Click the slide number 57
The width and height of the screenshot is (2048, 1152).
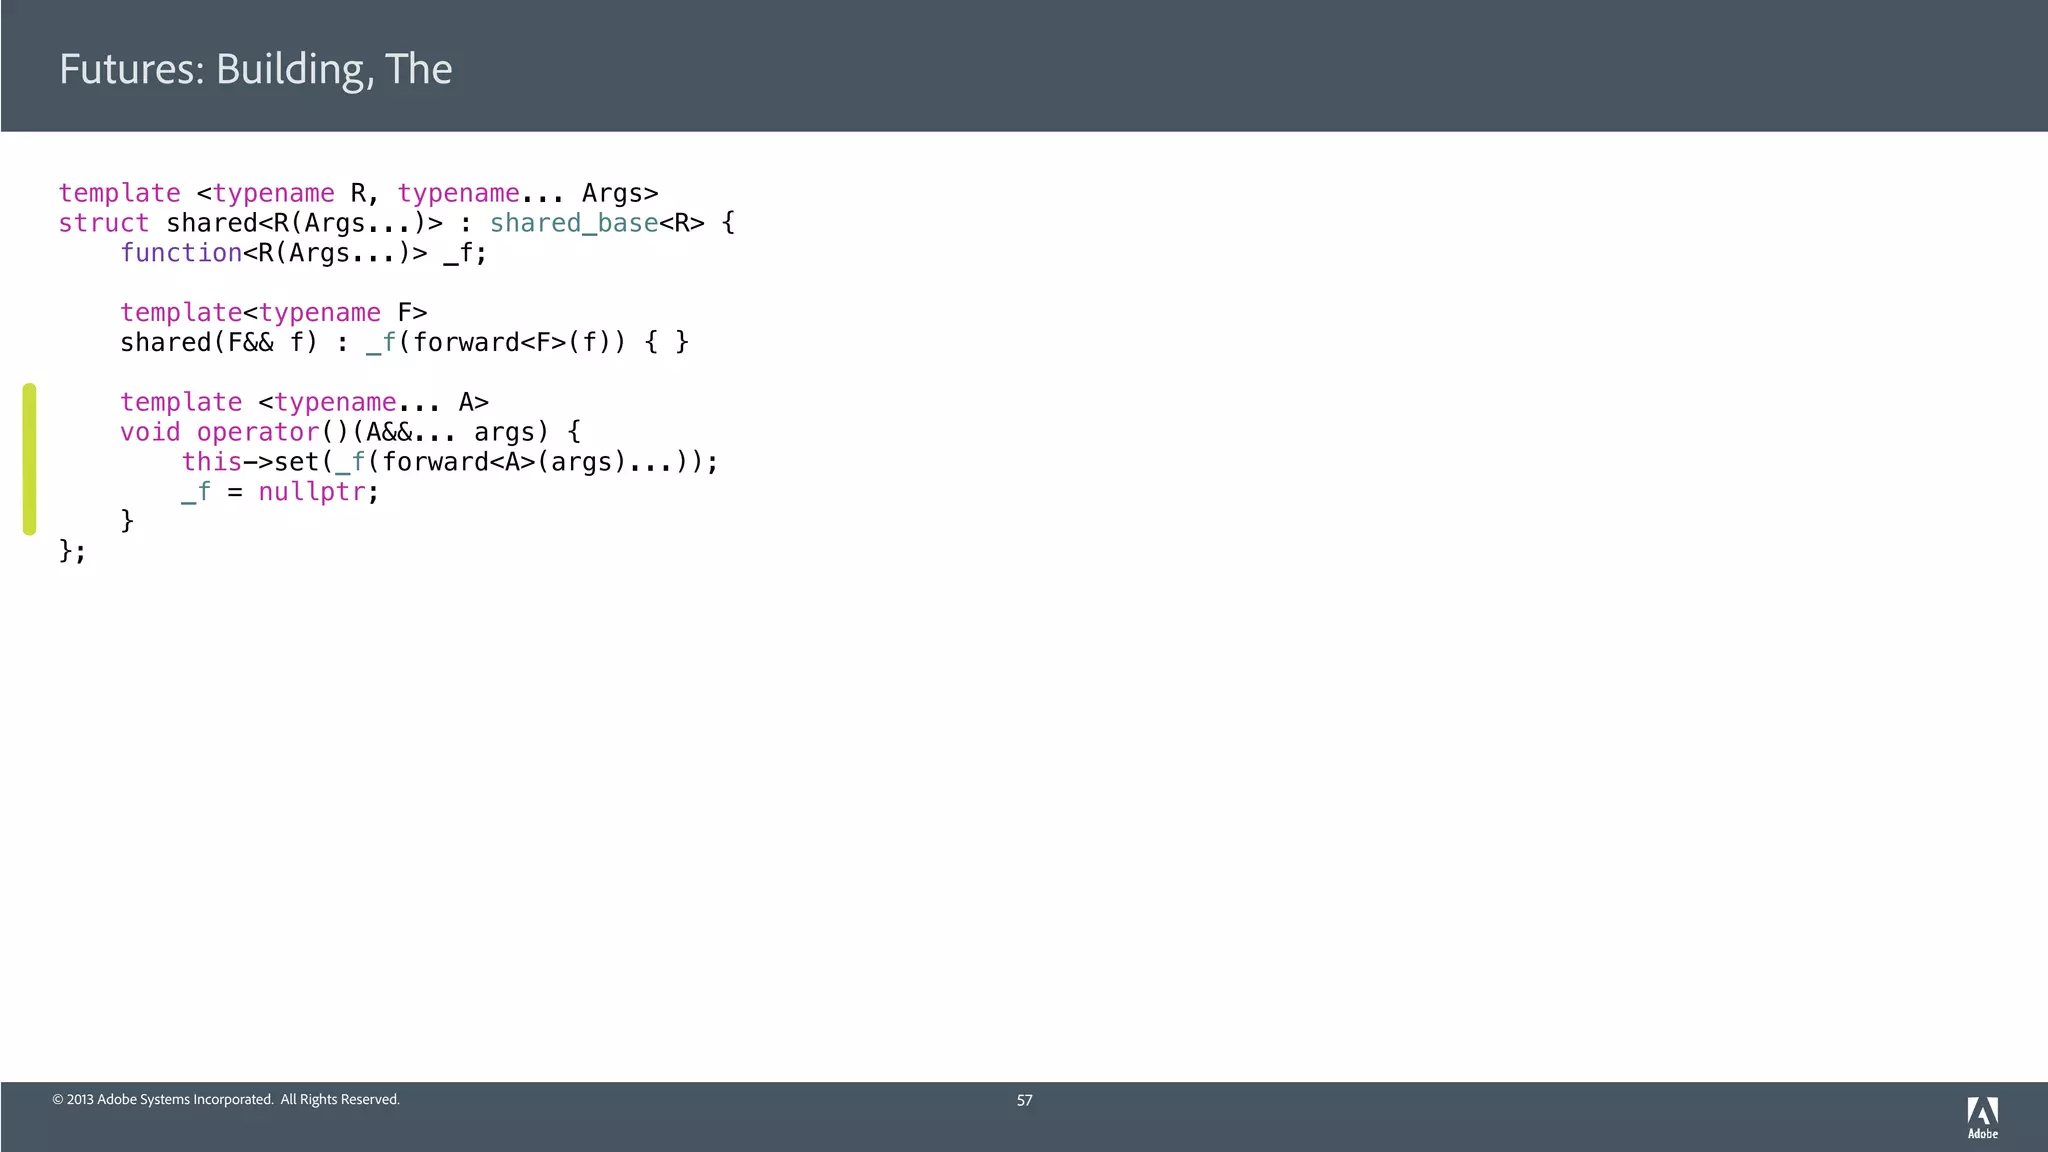coord(1024,1100)
